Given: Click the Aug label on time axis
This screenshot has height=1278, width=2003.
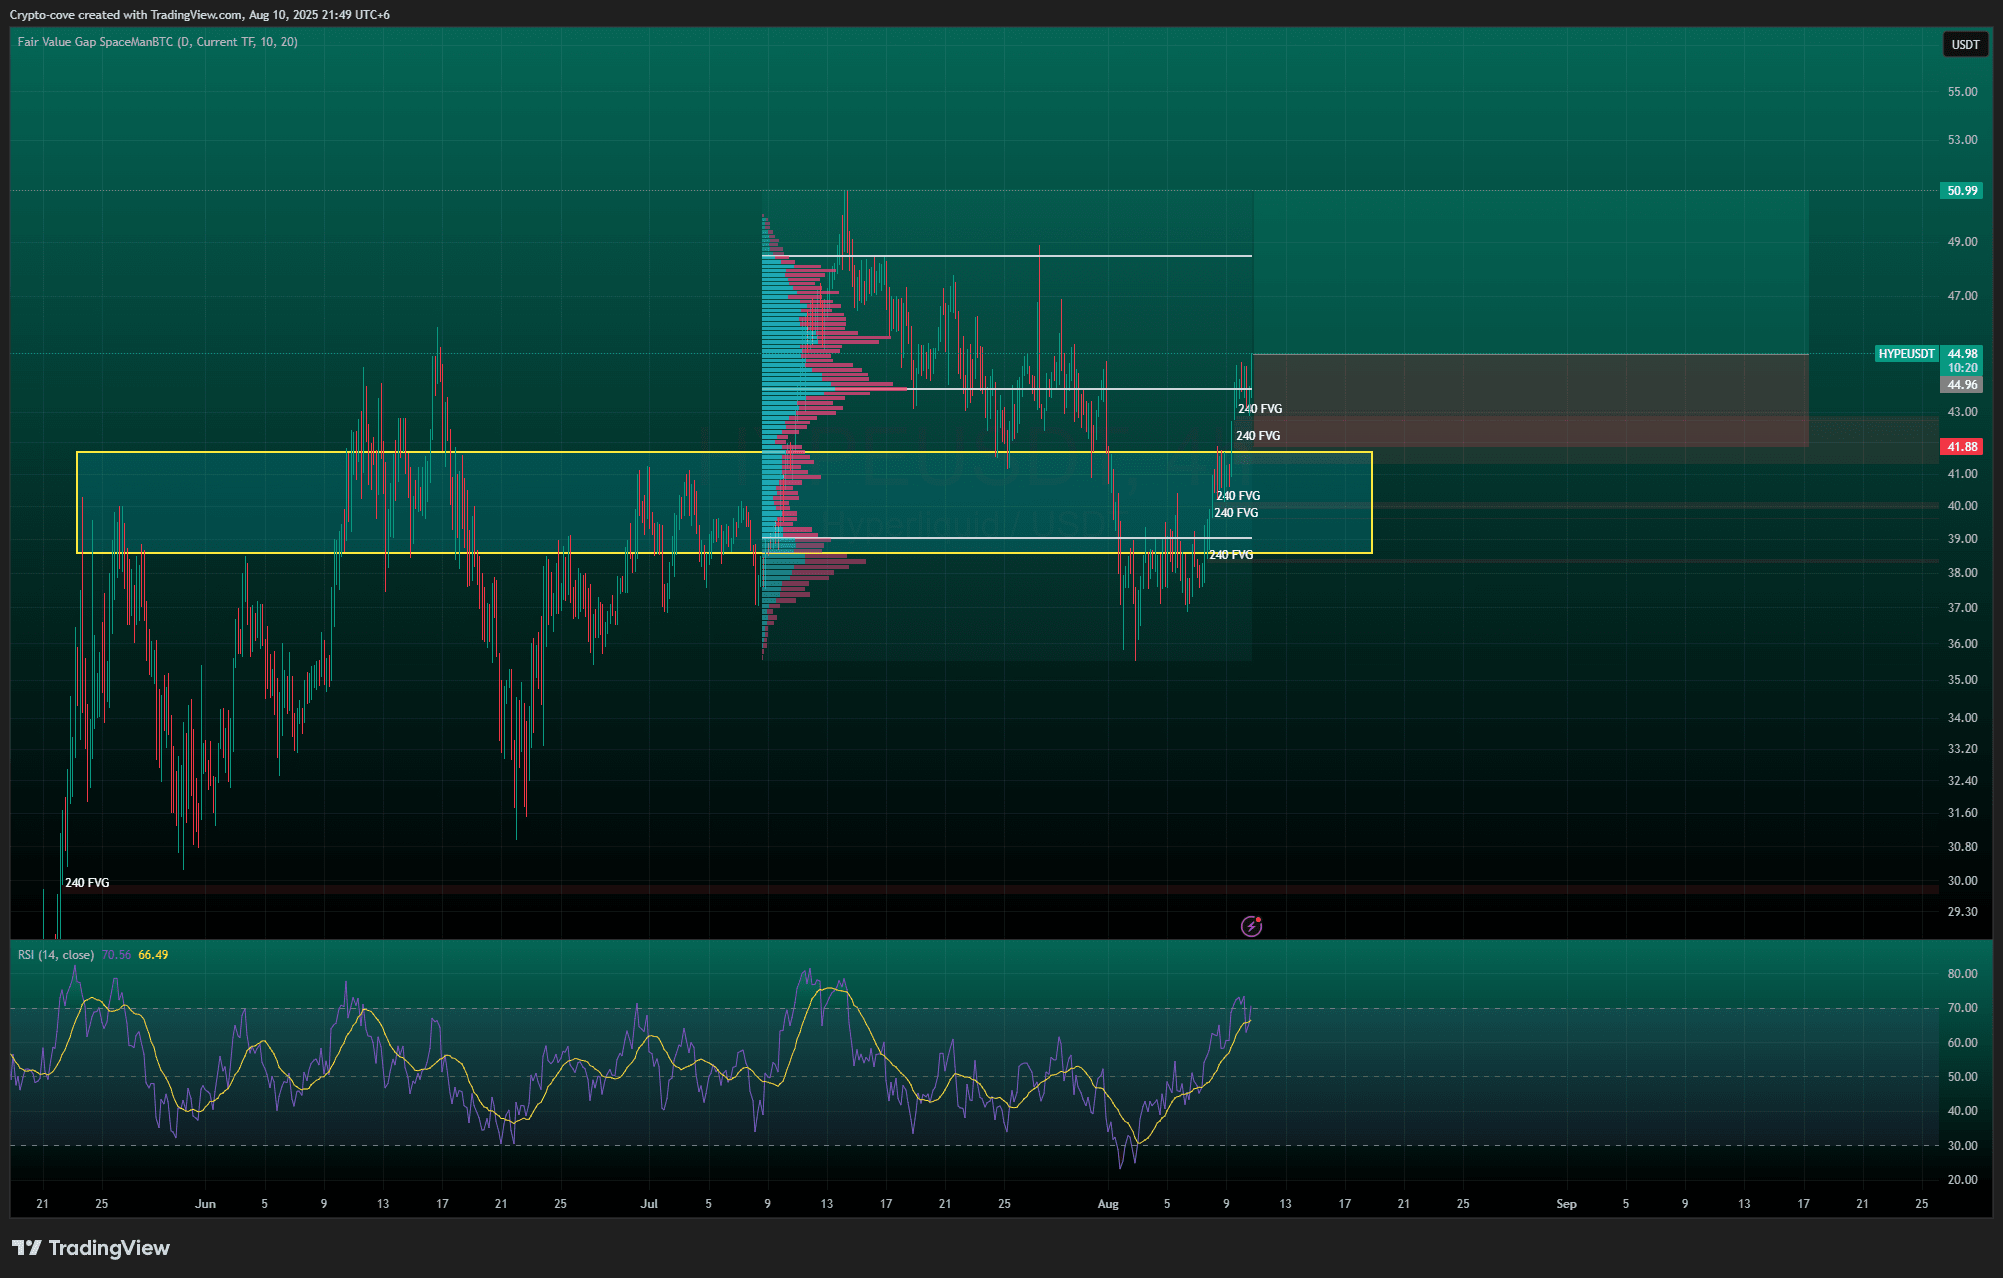Looking at the screenshot, I should point(1108,1204).
